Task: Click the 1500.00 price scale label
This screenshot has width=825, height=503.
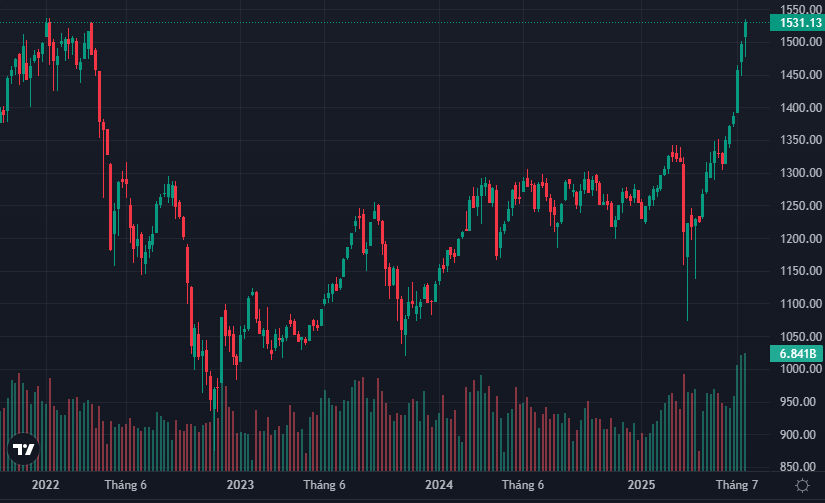Action: pos(796,42)
